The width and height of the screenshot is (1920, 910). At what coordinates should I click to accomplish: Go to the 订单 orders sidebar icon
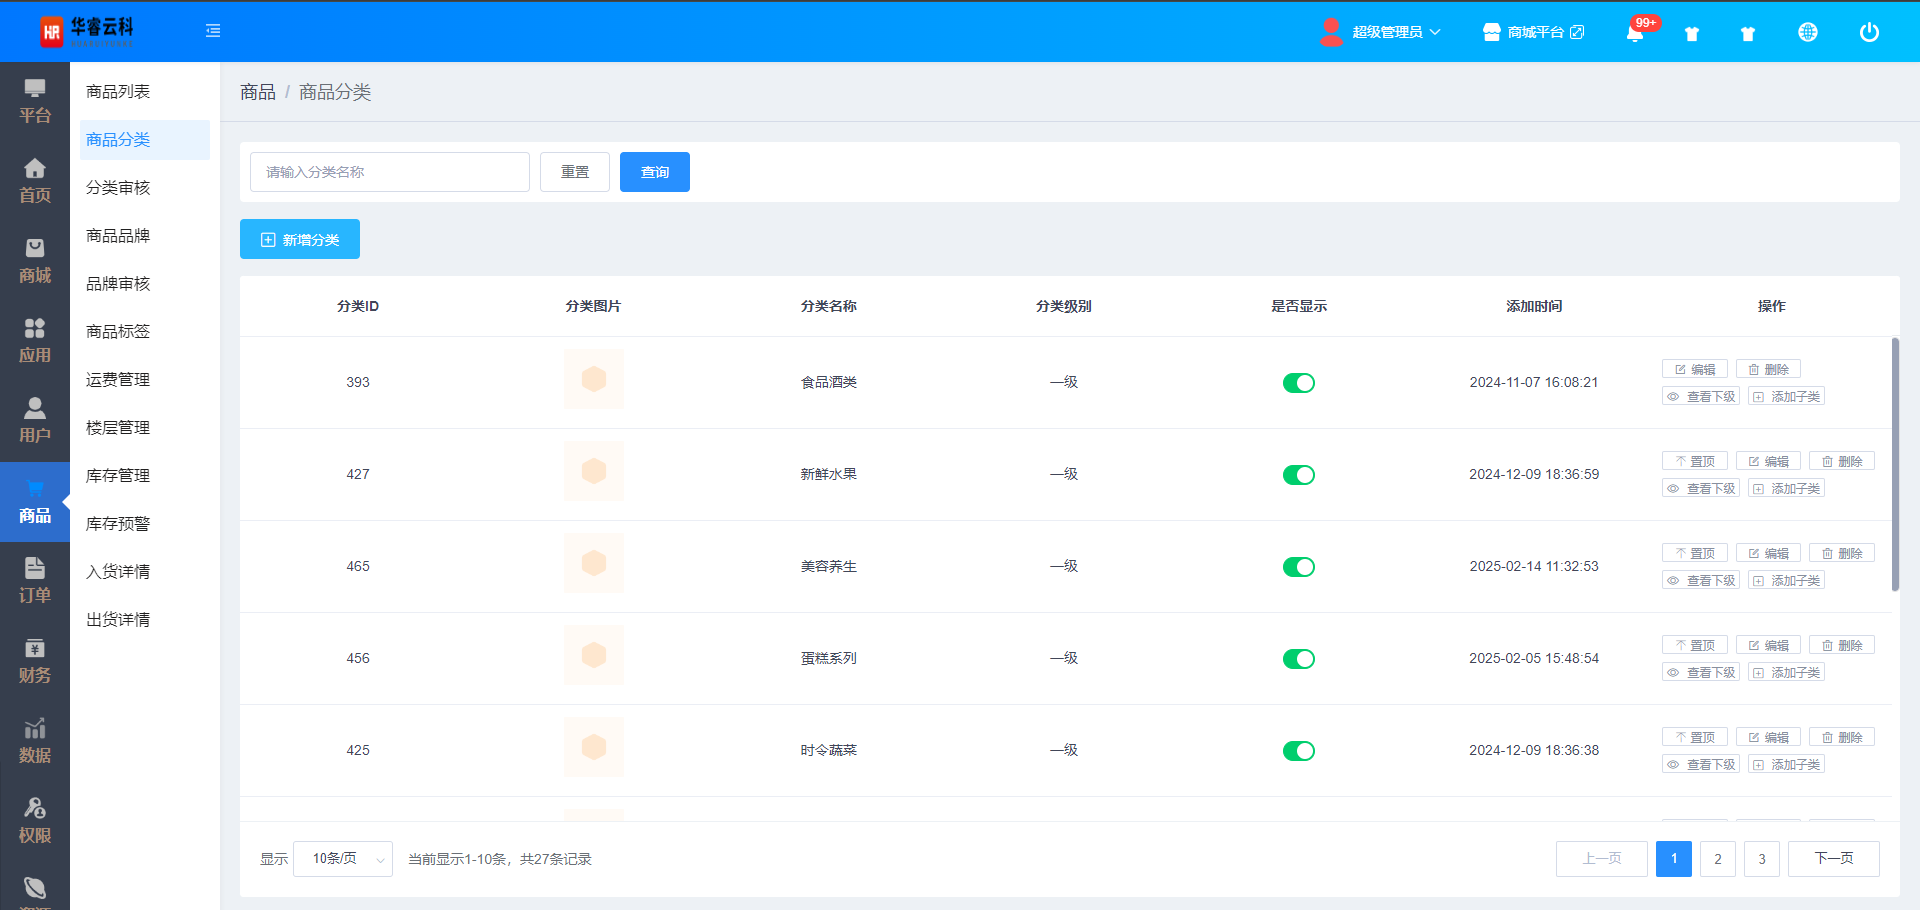coord(35,581)
